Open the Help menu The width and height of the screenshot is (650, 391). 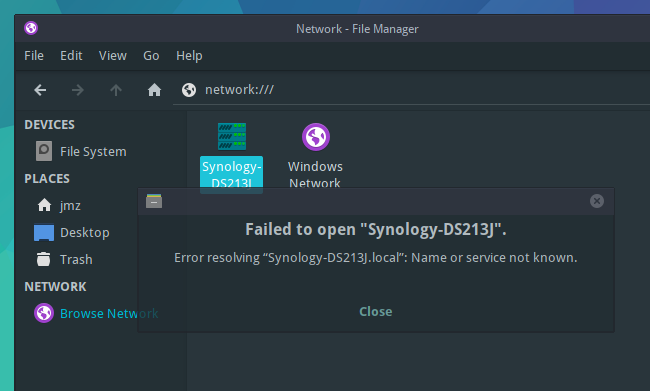[x=189, y=56]
